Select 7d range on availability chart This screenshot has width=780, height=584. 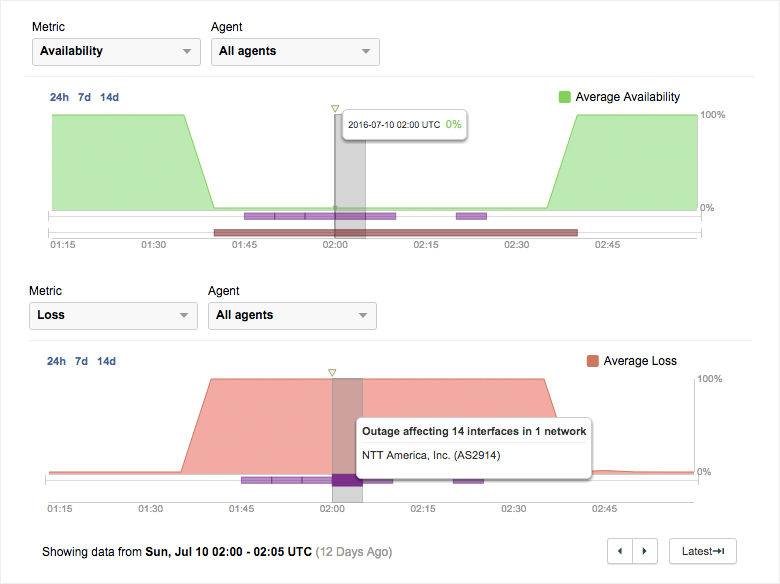coord(85,97)
